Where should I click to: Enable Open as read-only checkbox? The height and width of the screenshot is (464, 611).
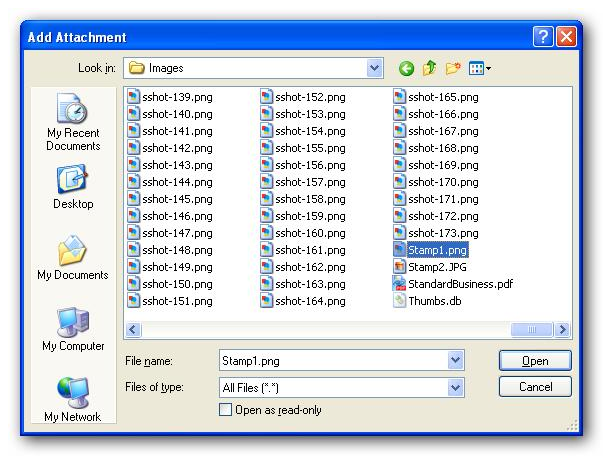tap(225, 409)
